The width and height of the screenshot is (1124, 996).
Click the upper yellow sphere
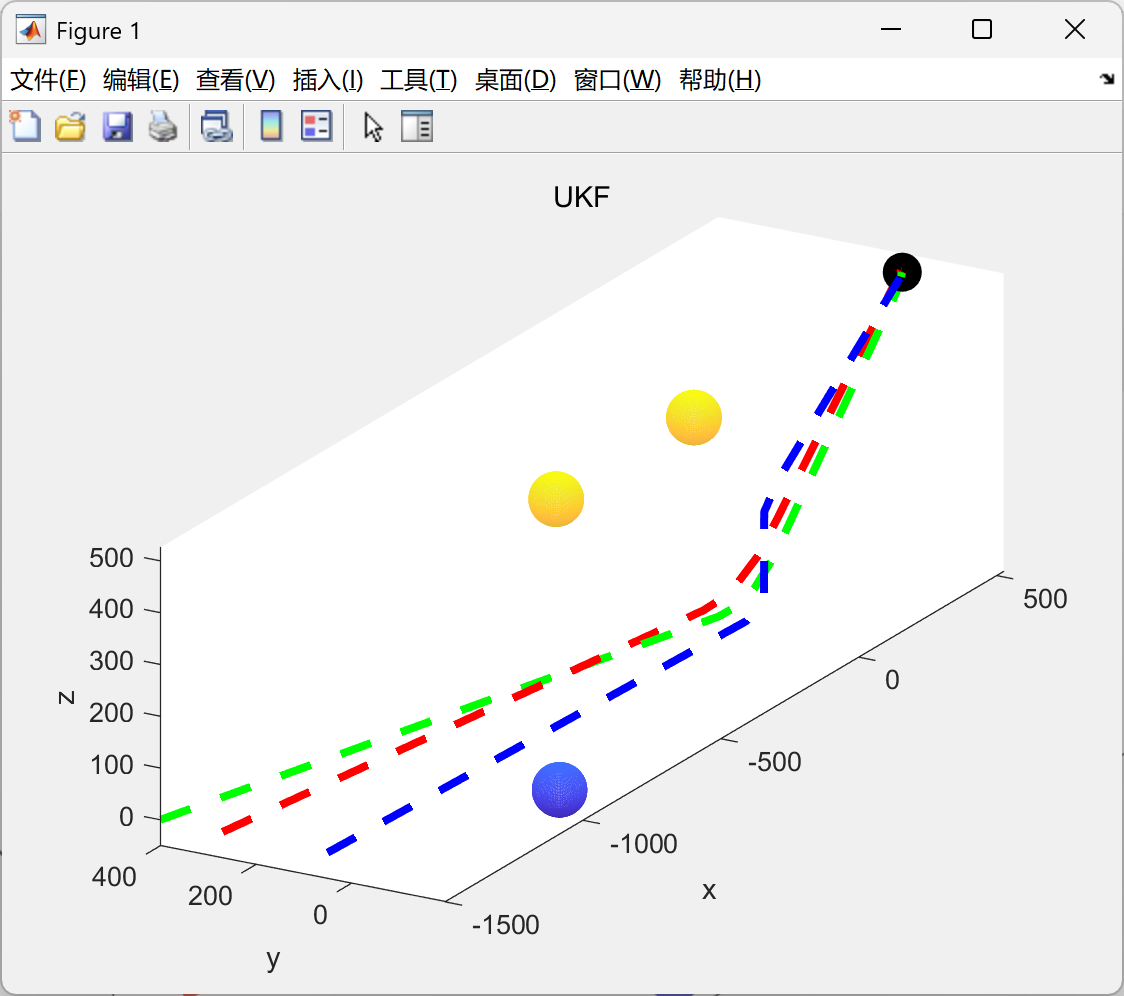pyautogui.click(x=693, y=417)
